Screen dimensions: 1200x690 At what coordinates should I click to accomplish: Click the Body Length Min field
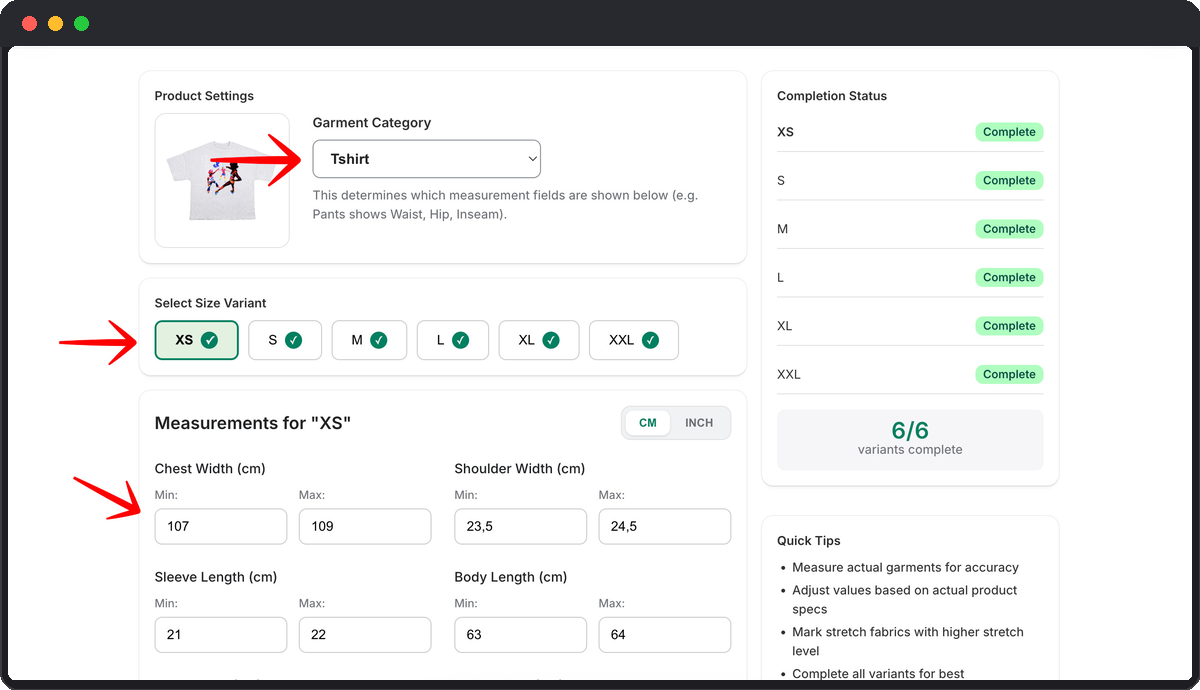[x=521, y=635]
